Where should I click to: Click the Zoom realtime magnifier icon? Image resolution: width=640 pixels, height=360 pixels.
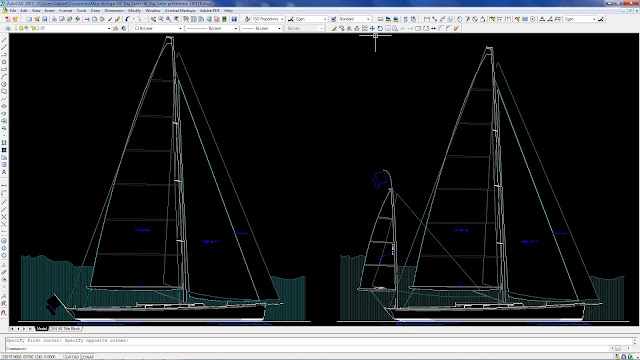click(161, 19)
